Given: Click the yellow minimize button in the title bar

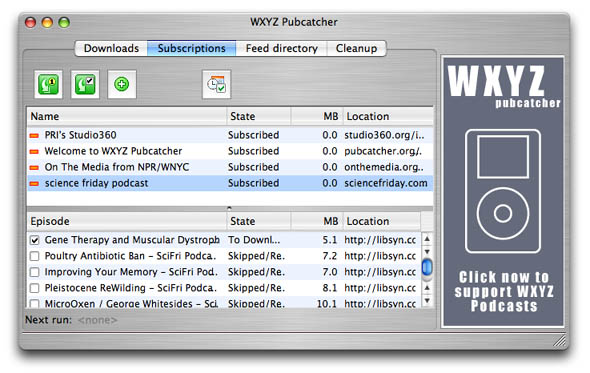Looking at the screenshot, I should tap(47, 23).
